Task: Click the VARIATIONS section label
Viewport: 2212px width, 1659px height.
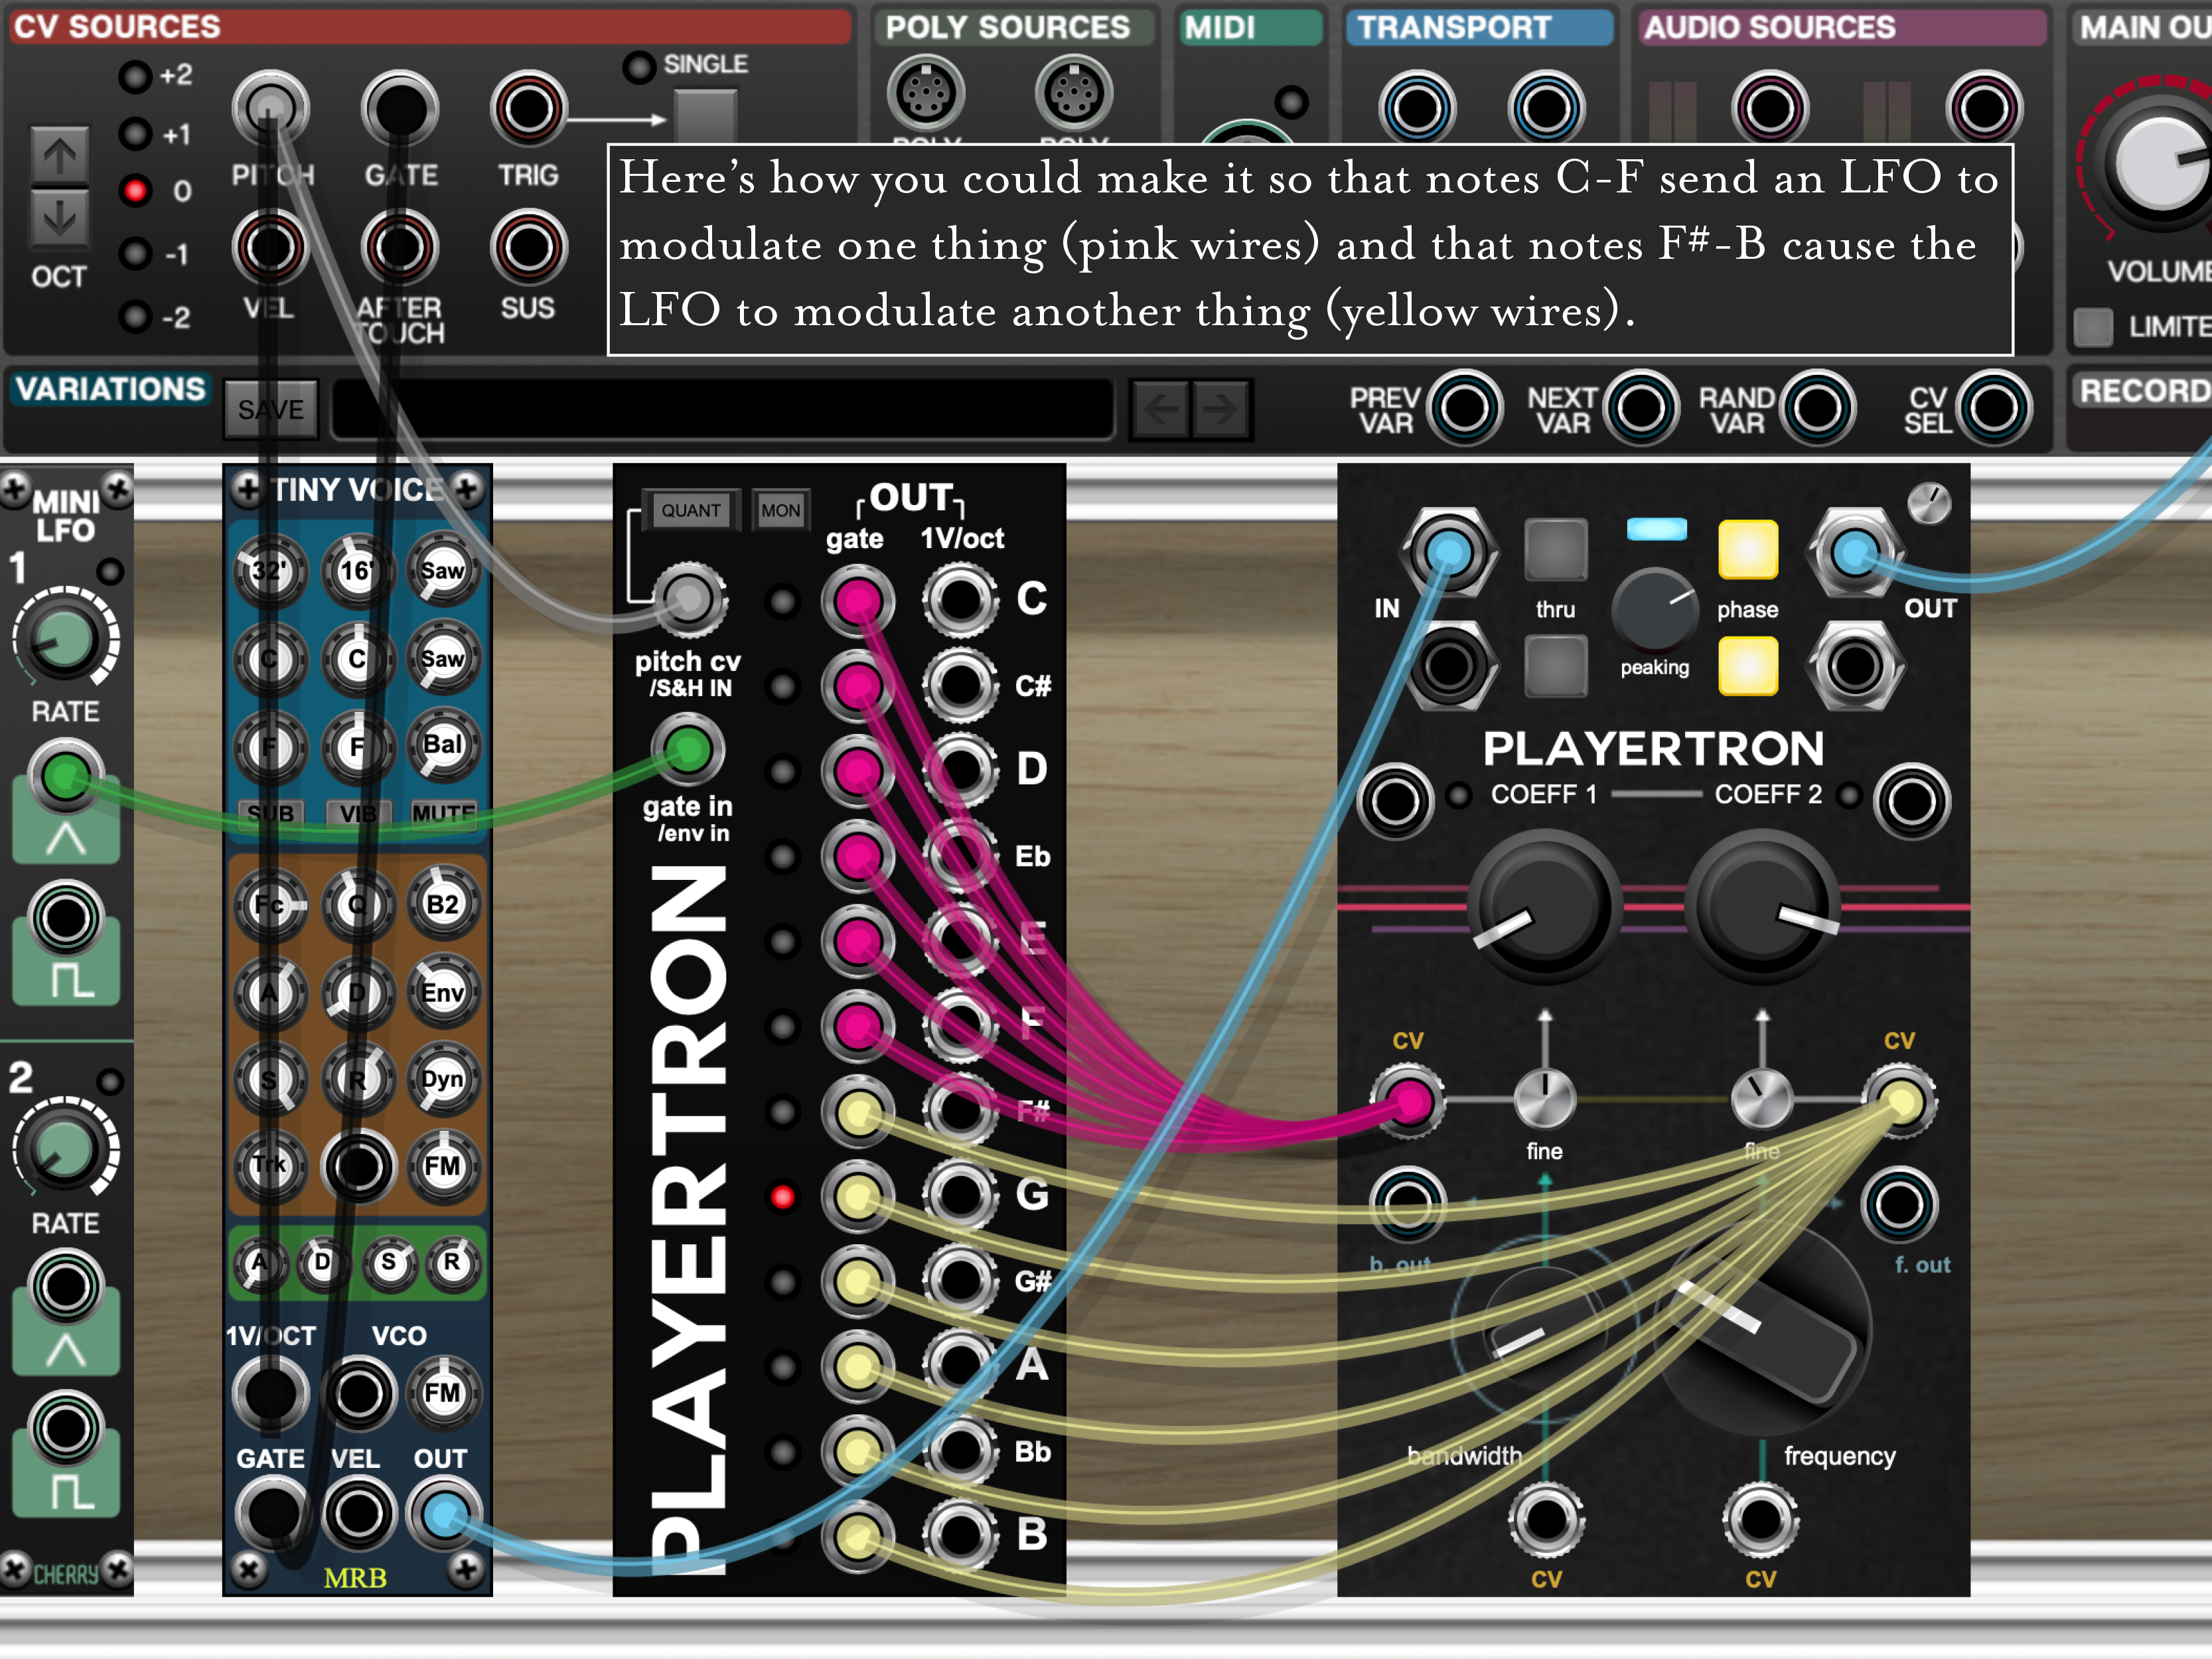Action: point(110,389)
